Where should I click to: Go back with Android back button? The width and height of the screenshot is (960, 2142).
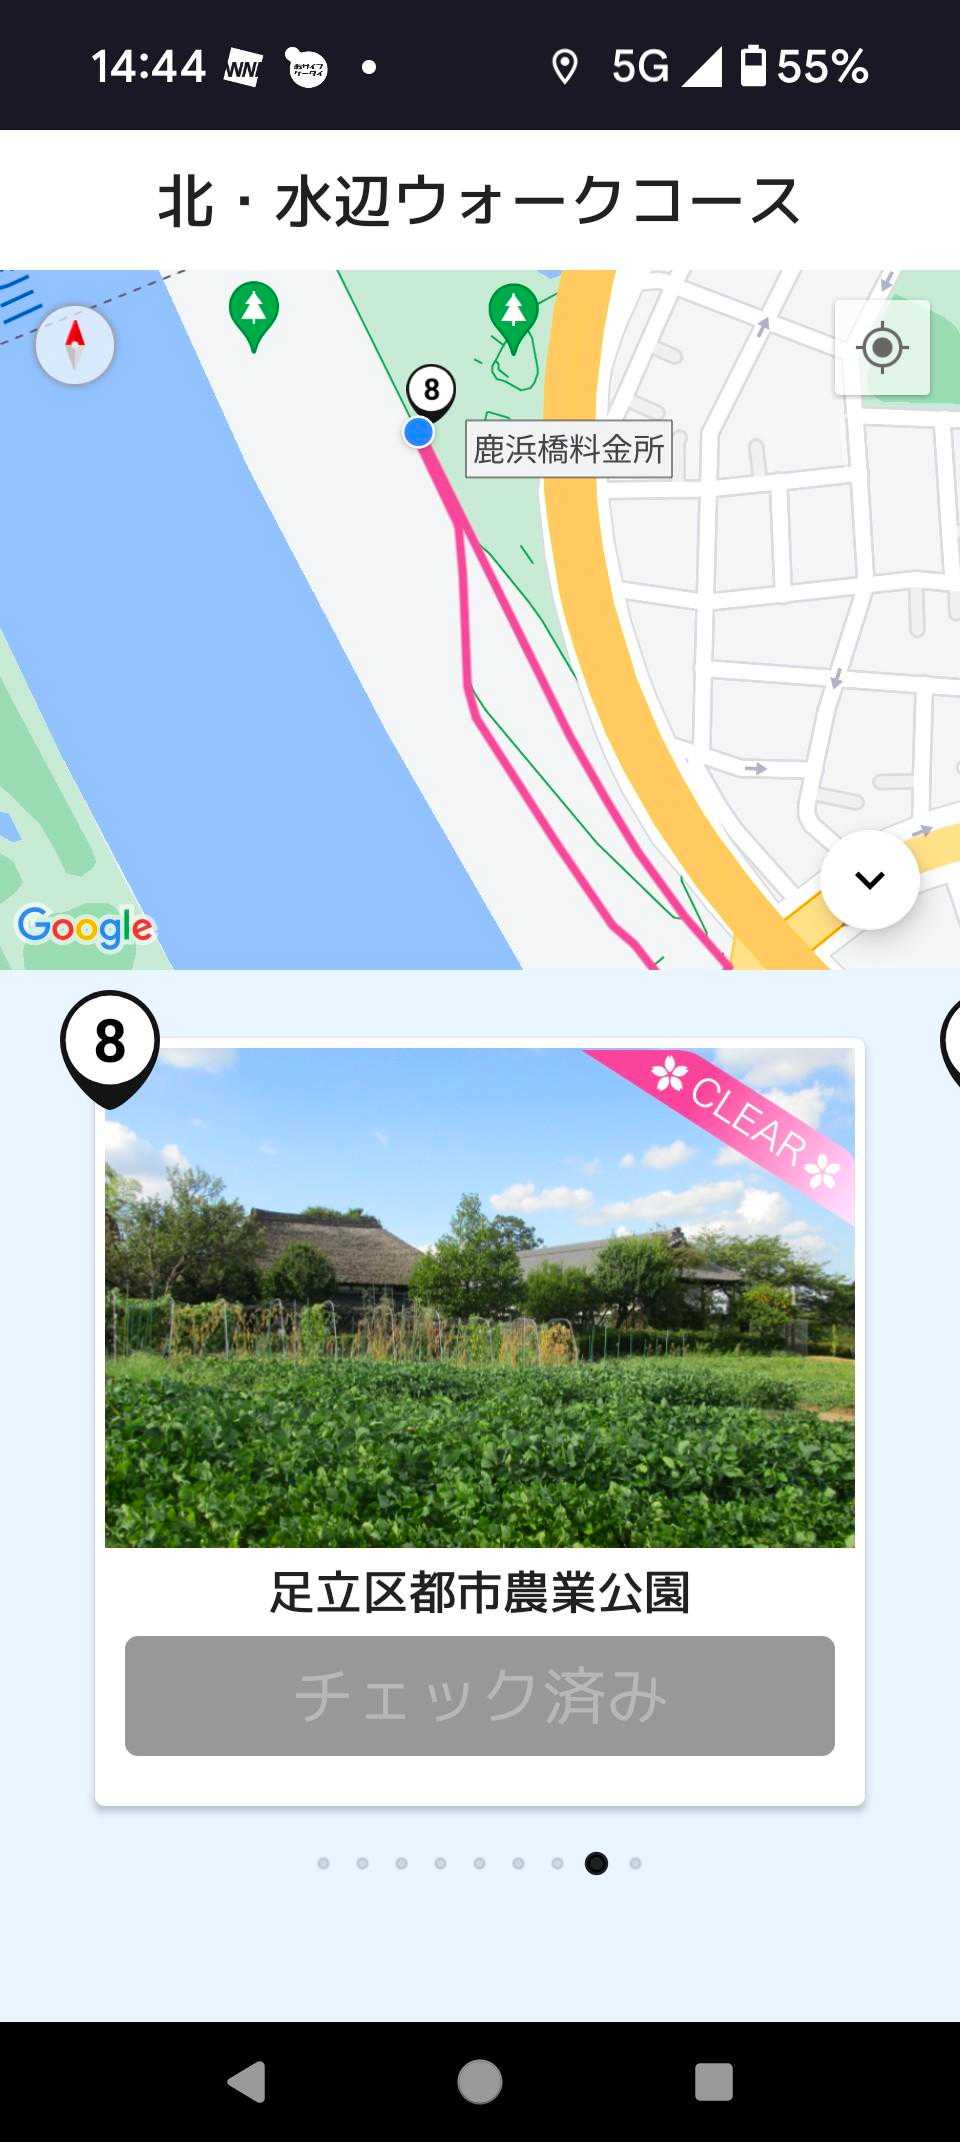pos(246,2082)
